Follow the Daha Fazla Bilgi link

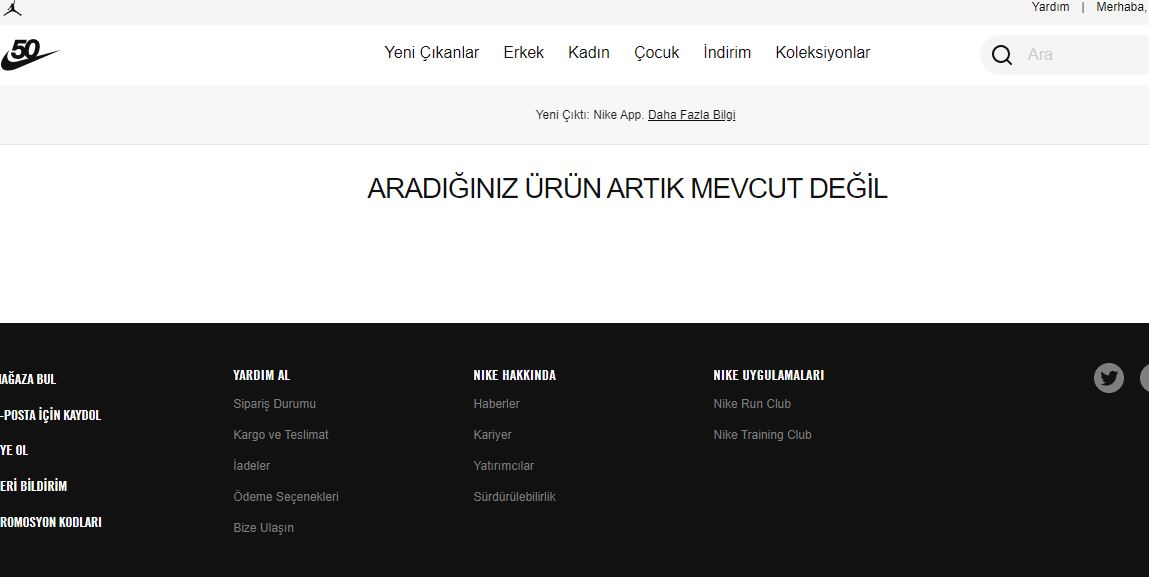[x=691, y=115]
